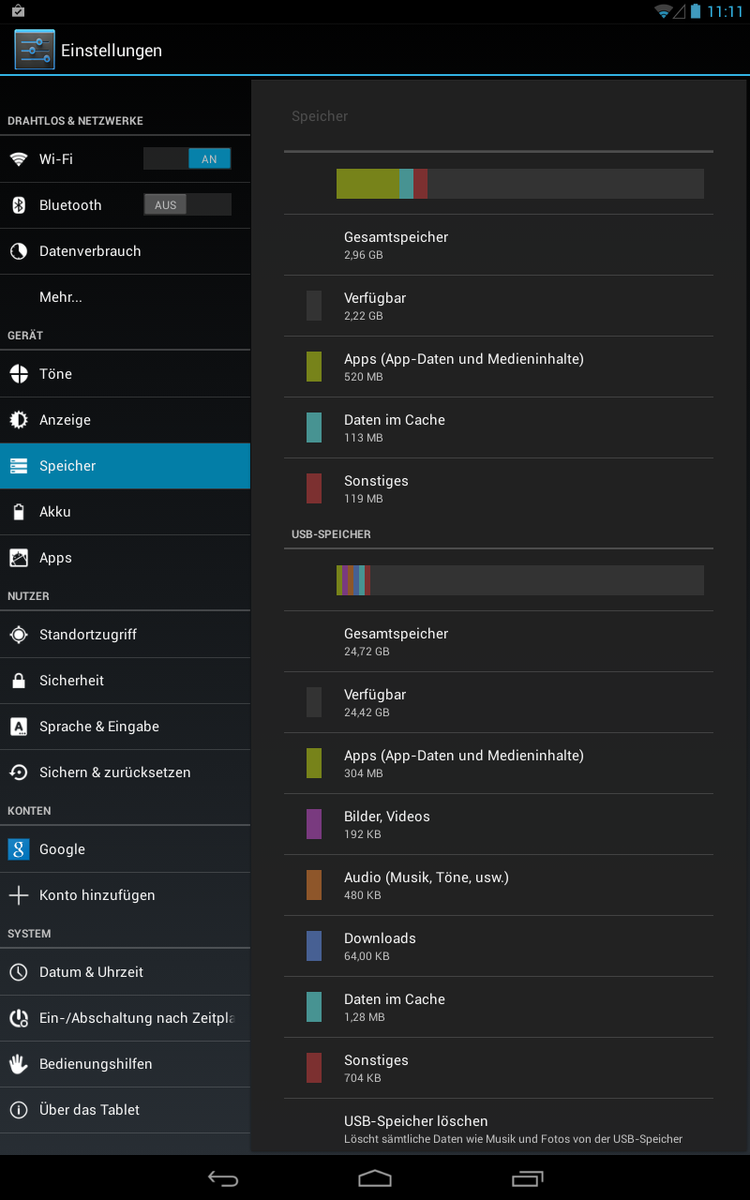This screenshot has width=750, height=1200.
Task: Tap Konto hinzufügen
Action: pos(125,895)
